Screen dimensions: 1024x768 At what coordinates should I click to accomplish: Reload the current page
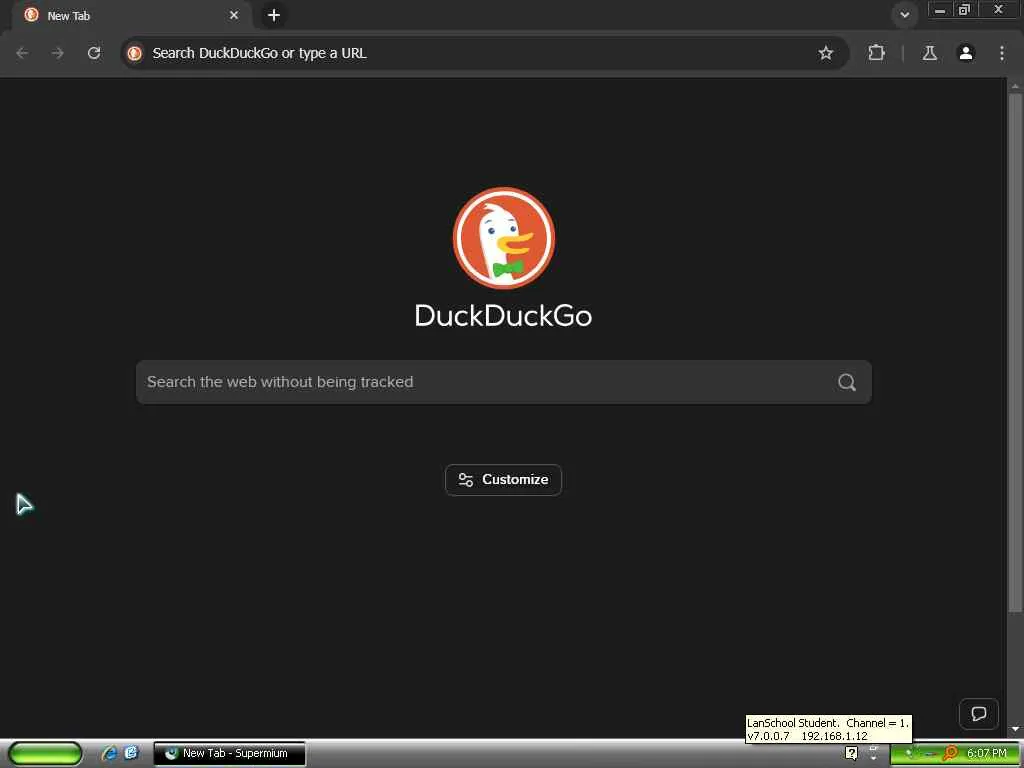(94, 53)
